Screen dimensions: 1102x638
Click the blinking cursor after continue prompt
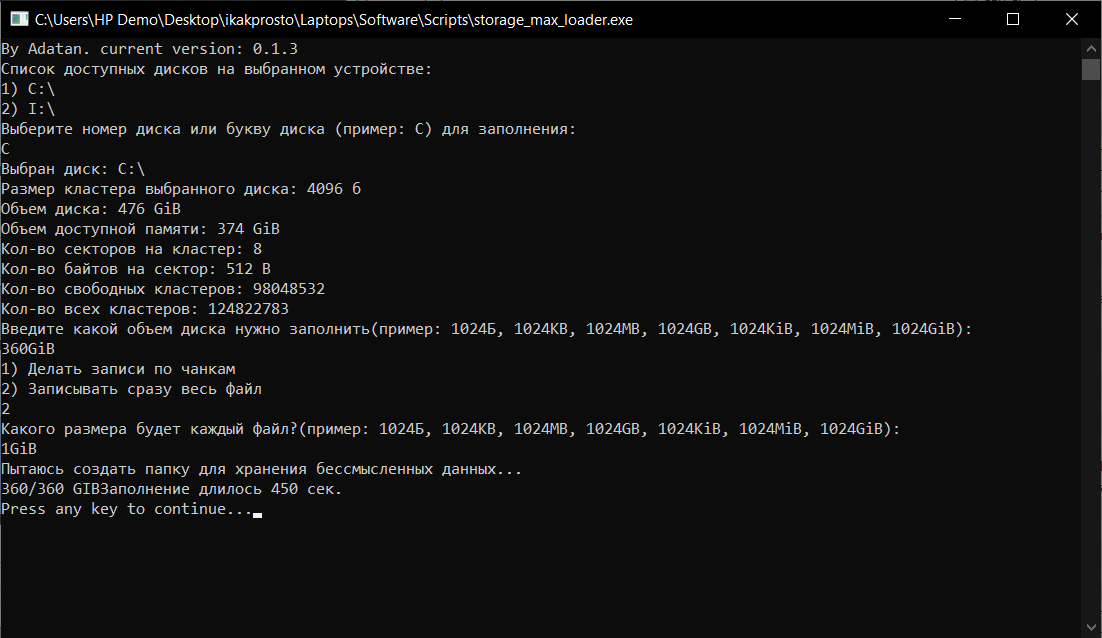coord(258,515)
